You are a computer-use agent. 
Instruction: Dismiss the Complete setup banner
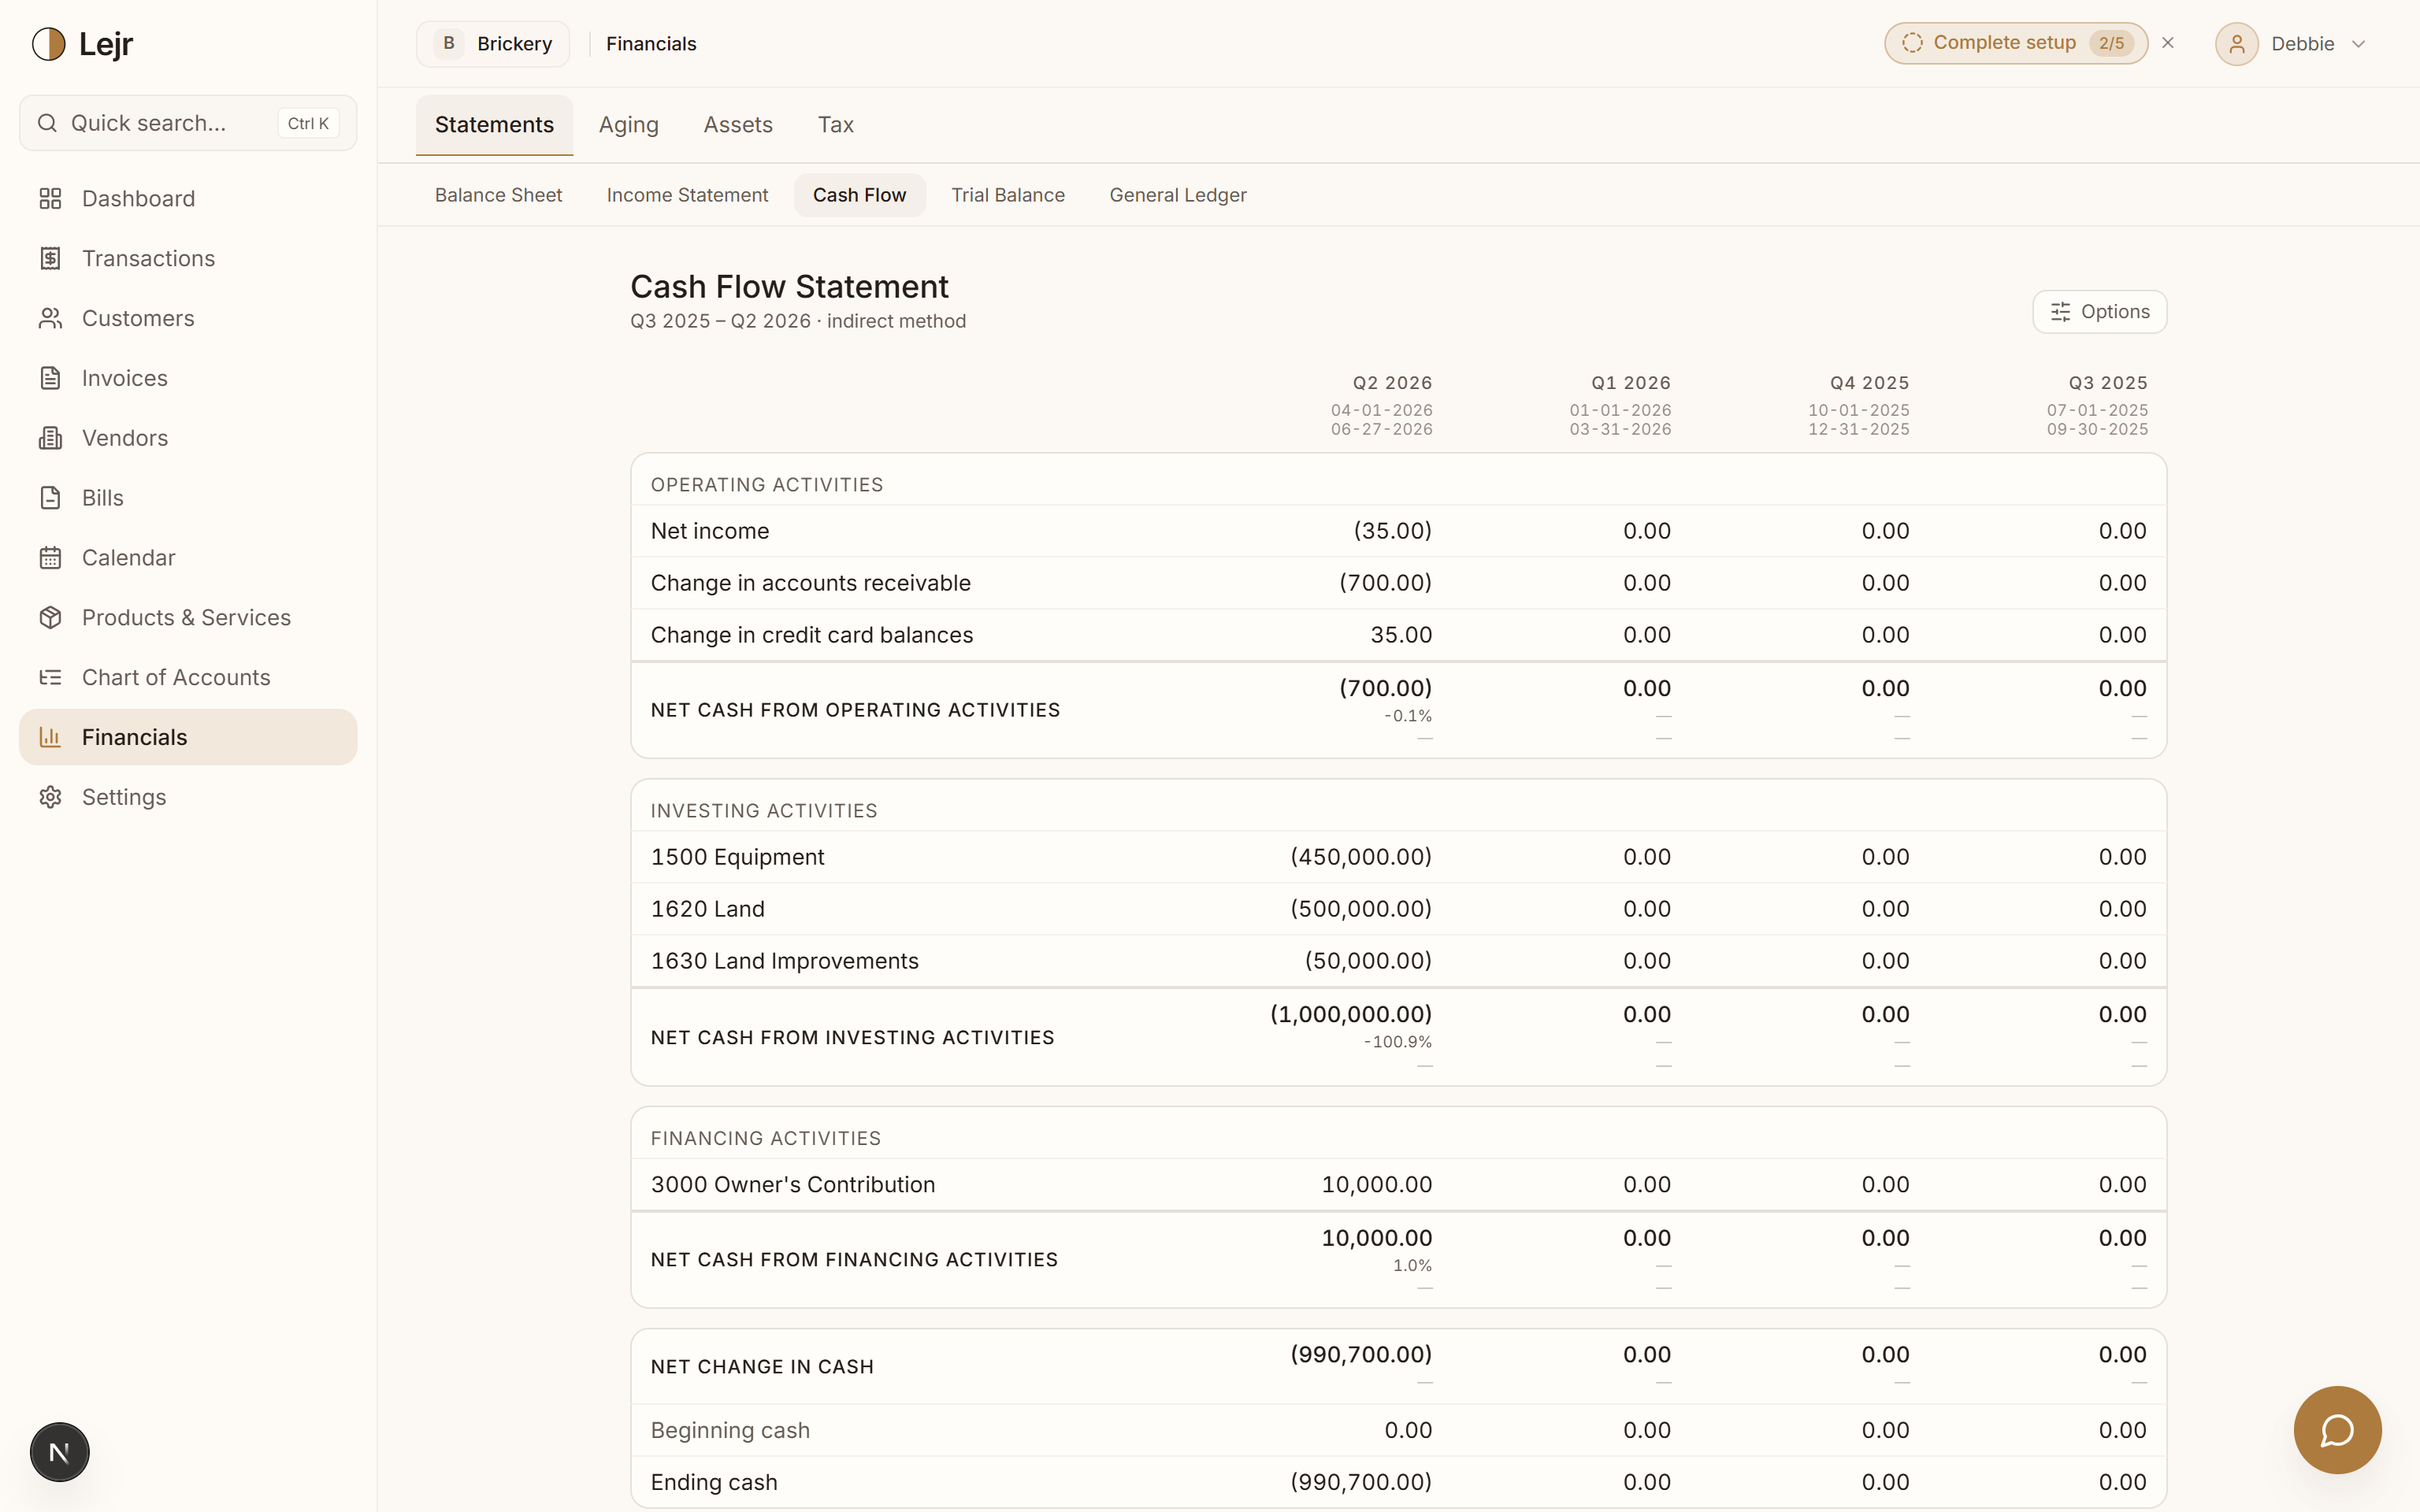click(x=2168, y=43)
